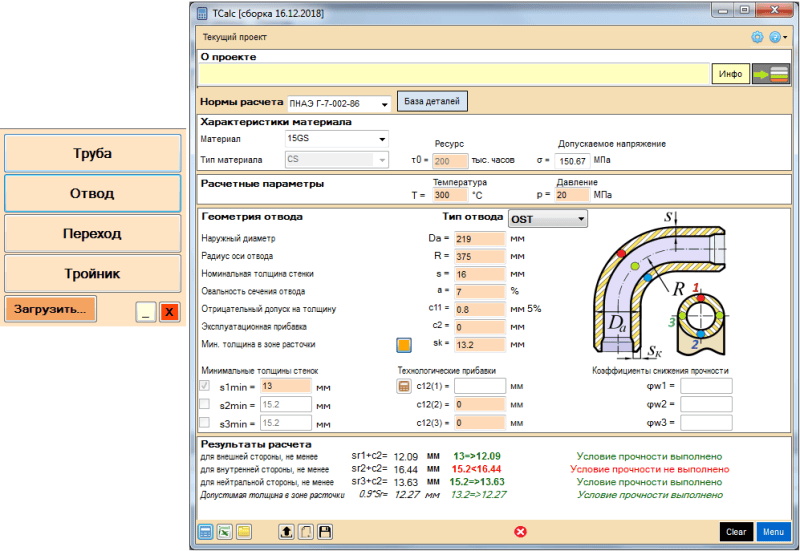Select the Труба item in the left panel
Screen dimensions: 800x551
coord(92,154)
